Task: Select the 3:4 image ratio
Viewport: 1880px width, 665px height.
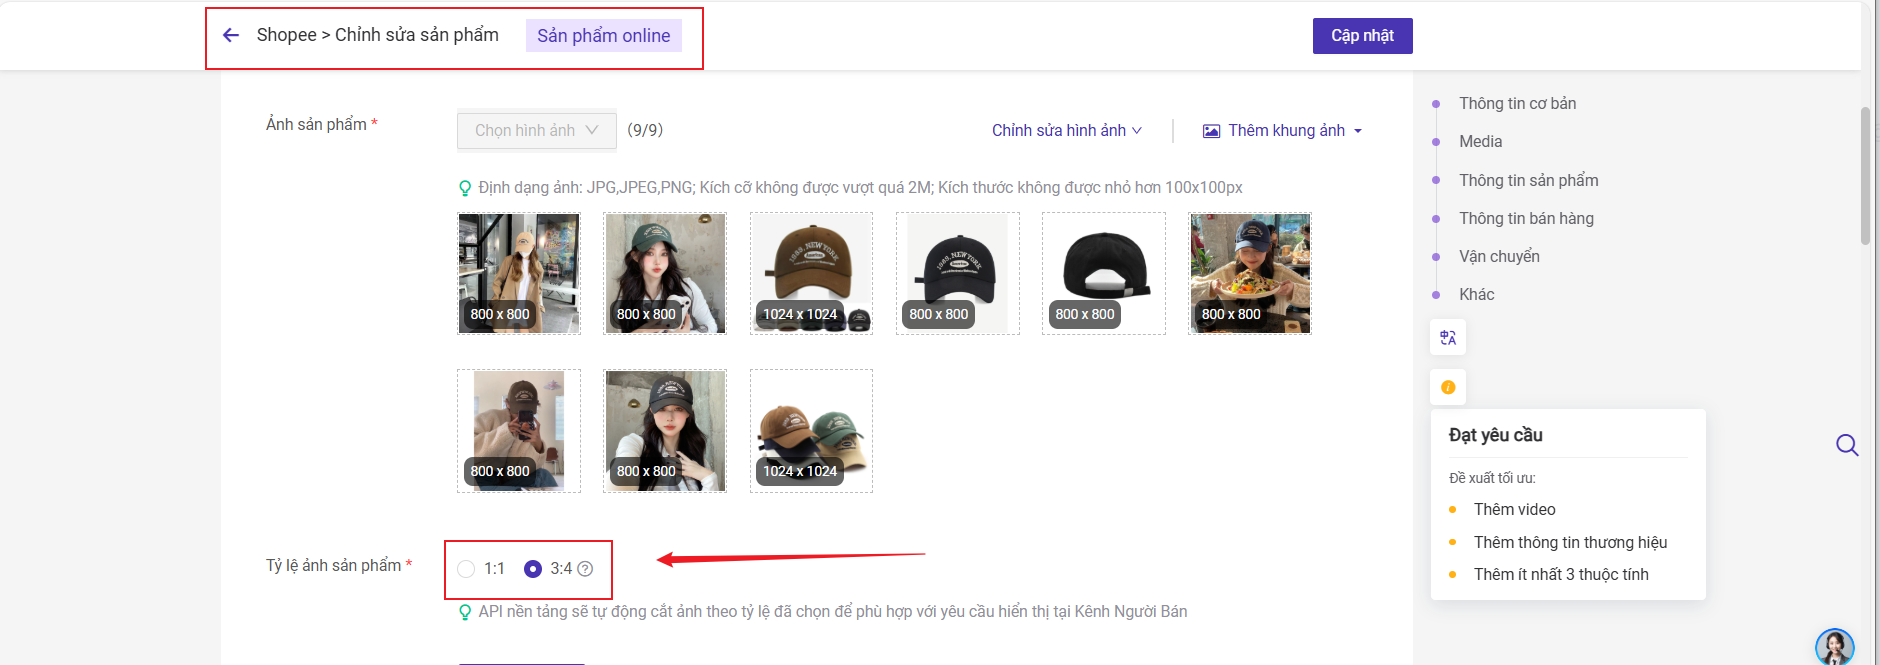Action: tap(533, 569)
